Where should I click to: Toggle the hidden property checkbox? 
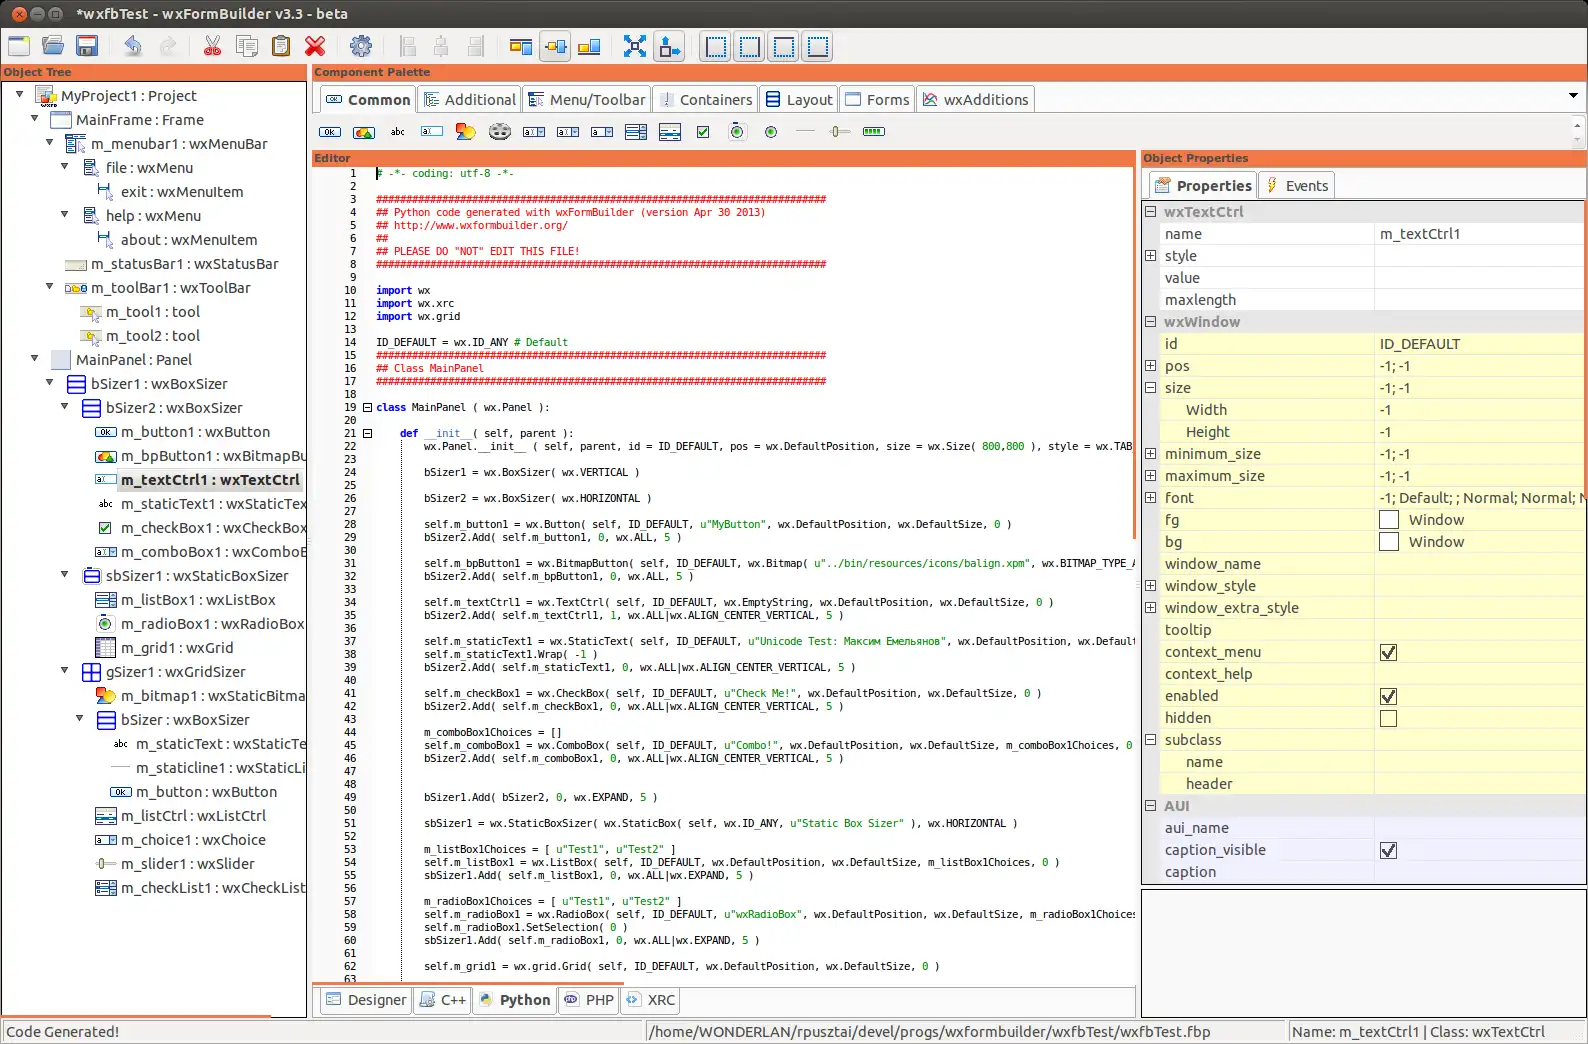click(x=1388, y=719)
